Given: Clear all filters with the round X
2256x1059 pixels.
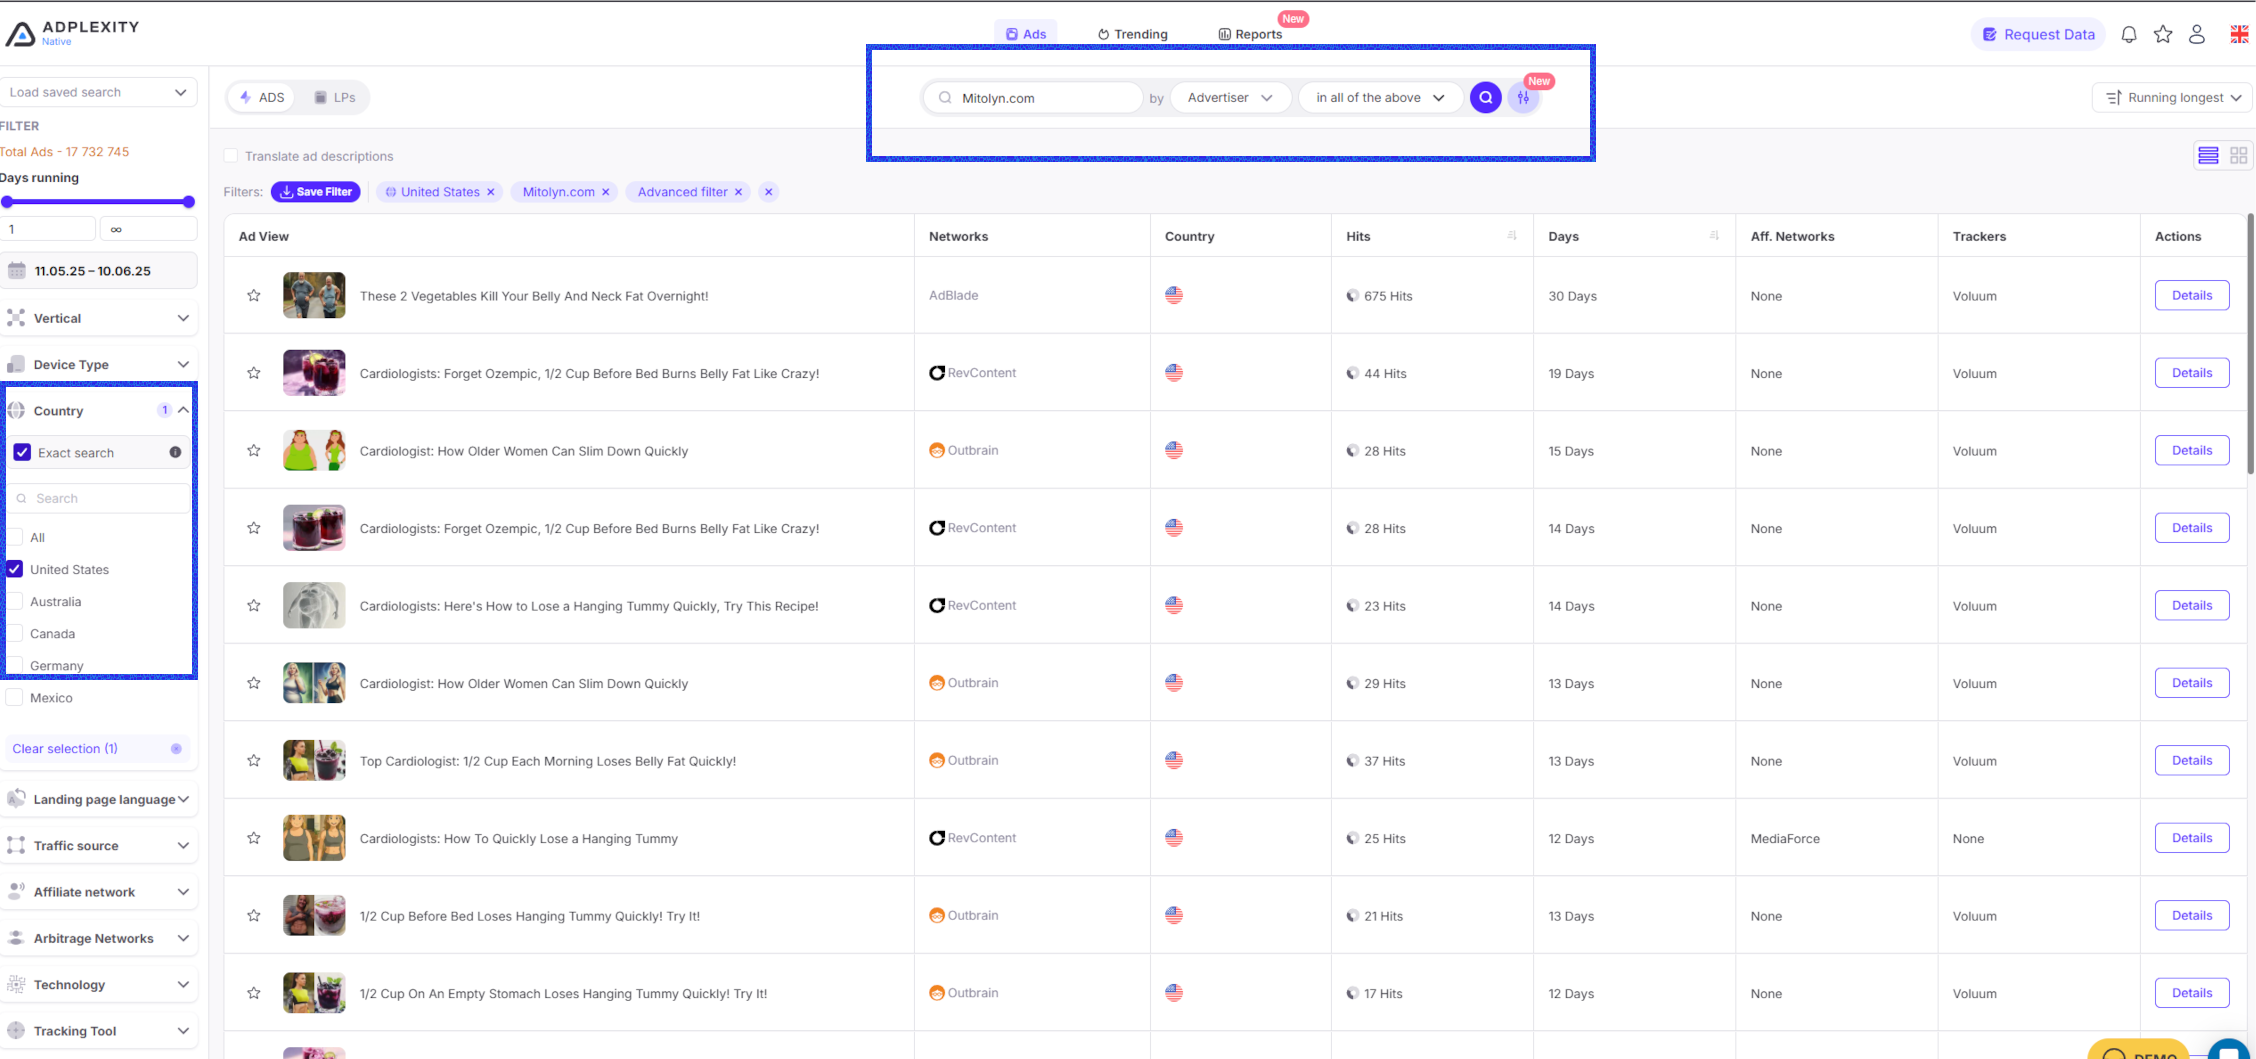Looking at the screenshot, I should click(x=768, y=192).
